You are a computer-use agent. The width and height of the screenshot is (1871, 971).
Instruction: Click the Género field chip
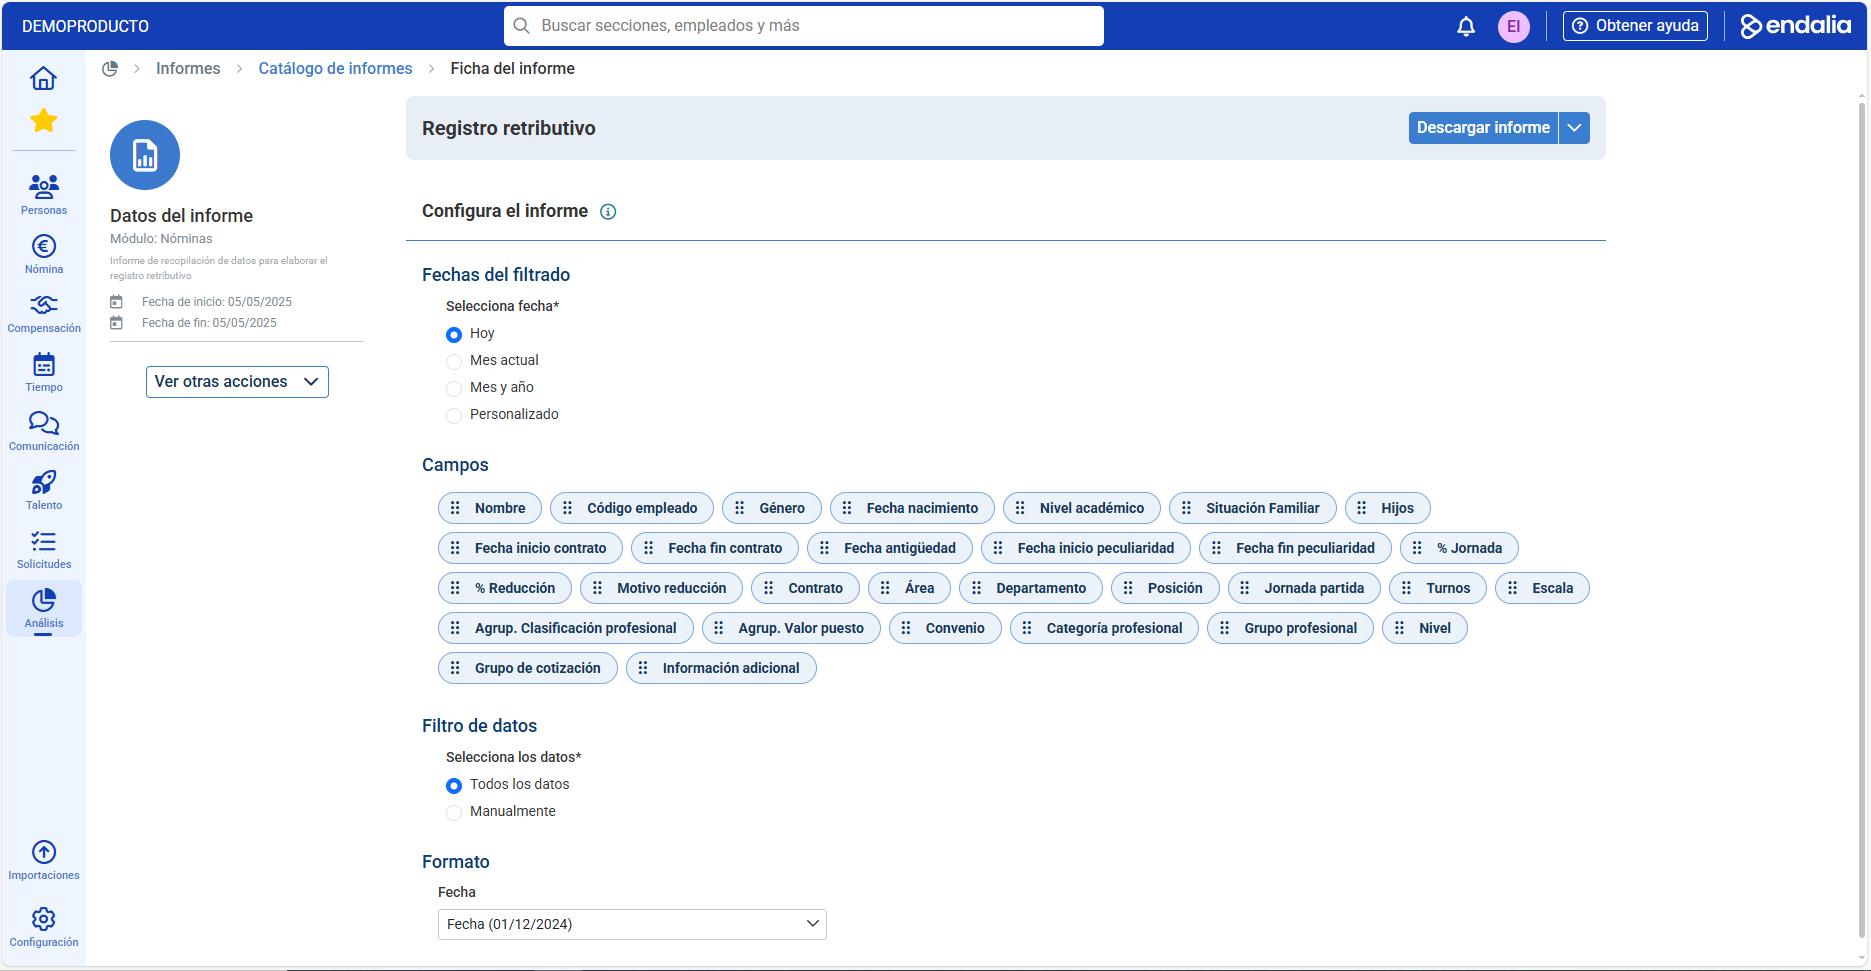pos(772,508)
